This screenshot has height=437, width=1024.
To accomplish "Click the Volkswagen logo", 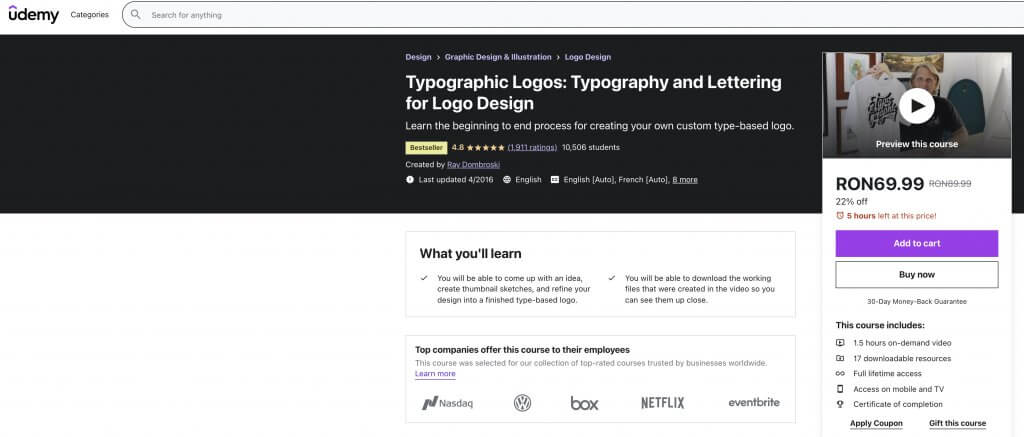I will tap(522, 403).
